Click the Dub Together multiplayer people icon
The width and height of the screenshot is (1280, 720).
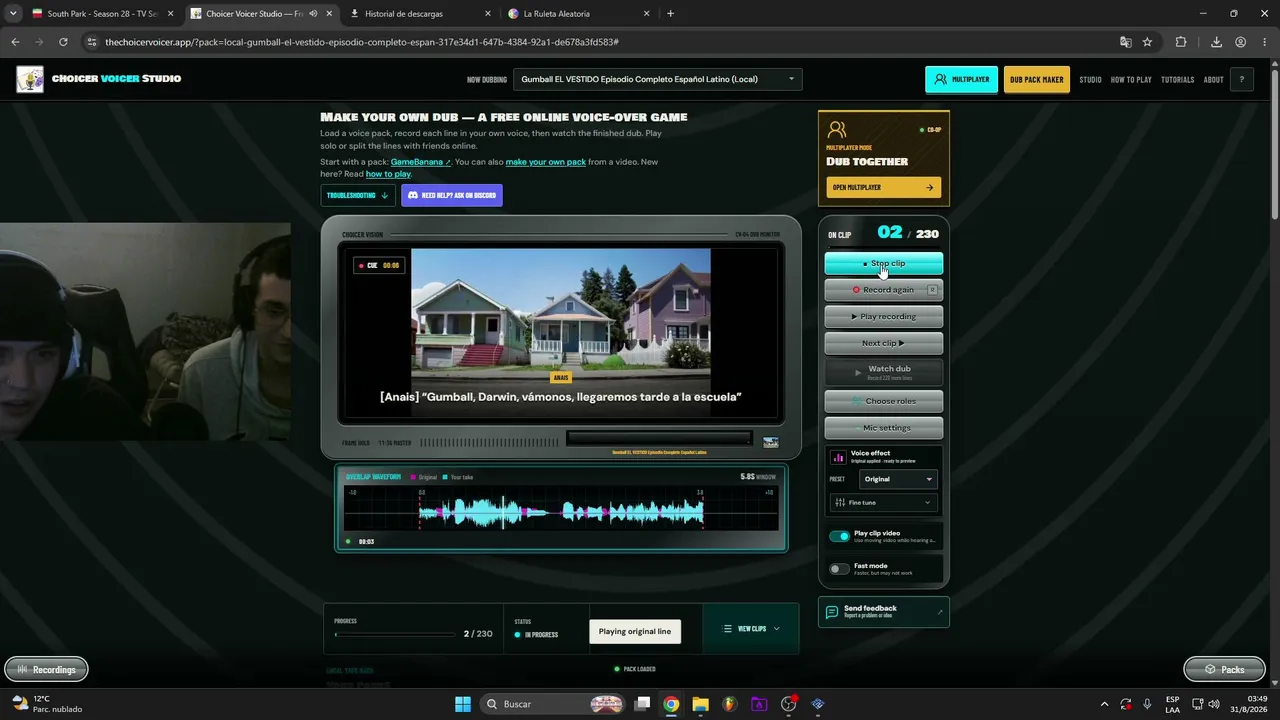click(838, 130)
